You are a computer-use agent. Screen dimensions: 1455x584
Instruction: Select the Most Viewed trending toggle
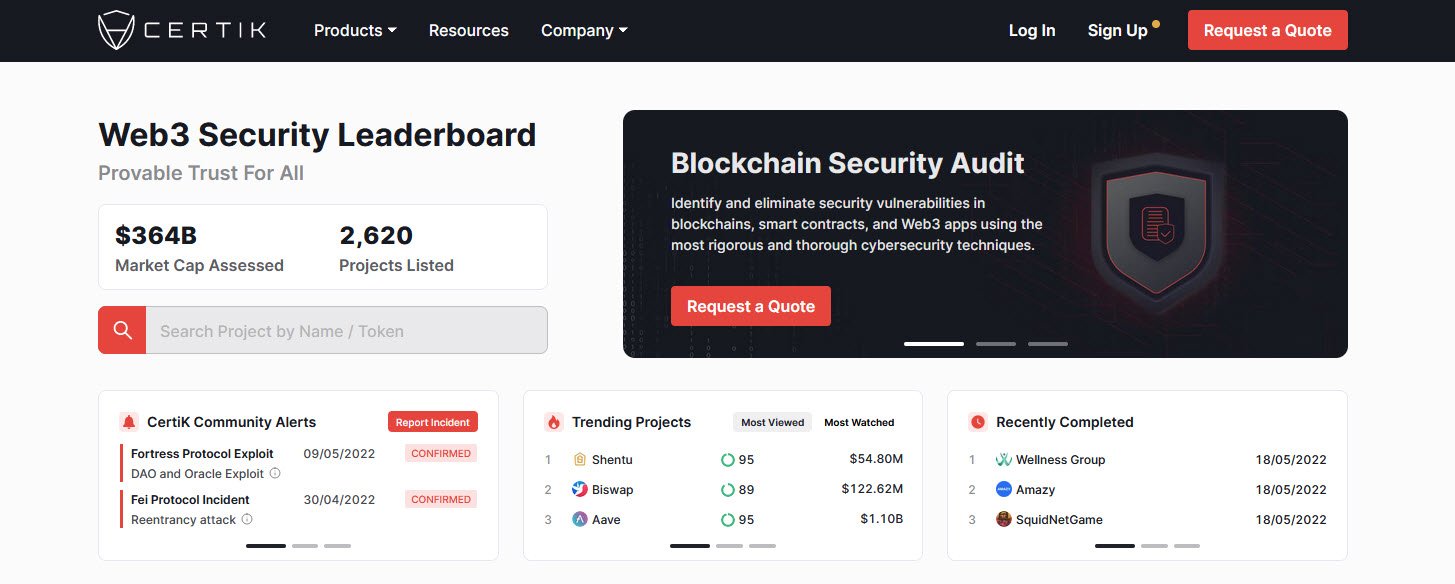point(772,422)
